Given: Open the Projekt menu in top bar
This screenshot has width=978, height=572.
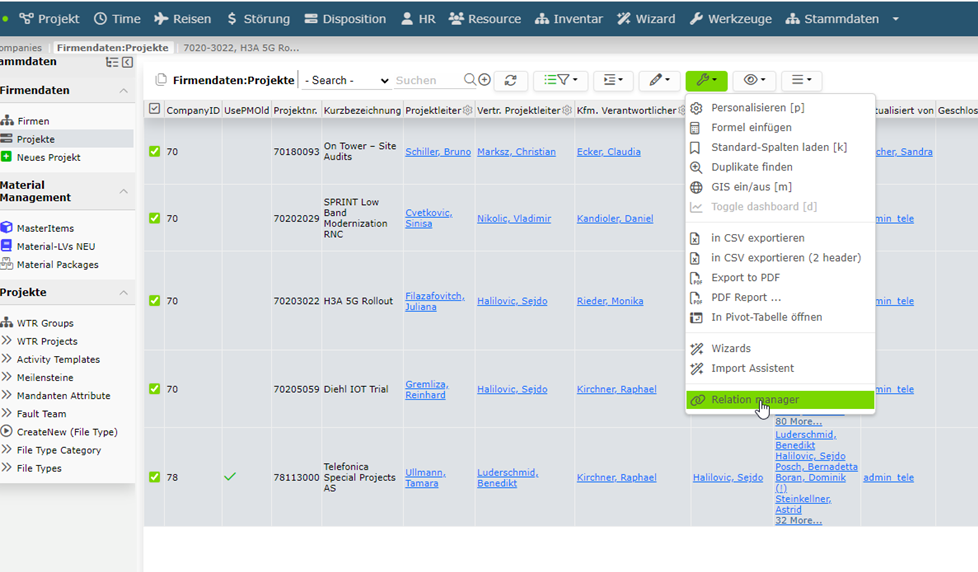Looking at the screenshot, I should point(49,19).
